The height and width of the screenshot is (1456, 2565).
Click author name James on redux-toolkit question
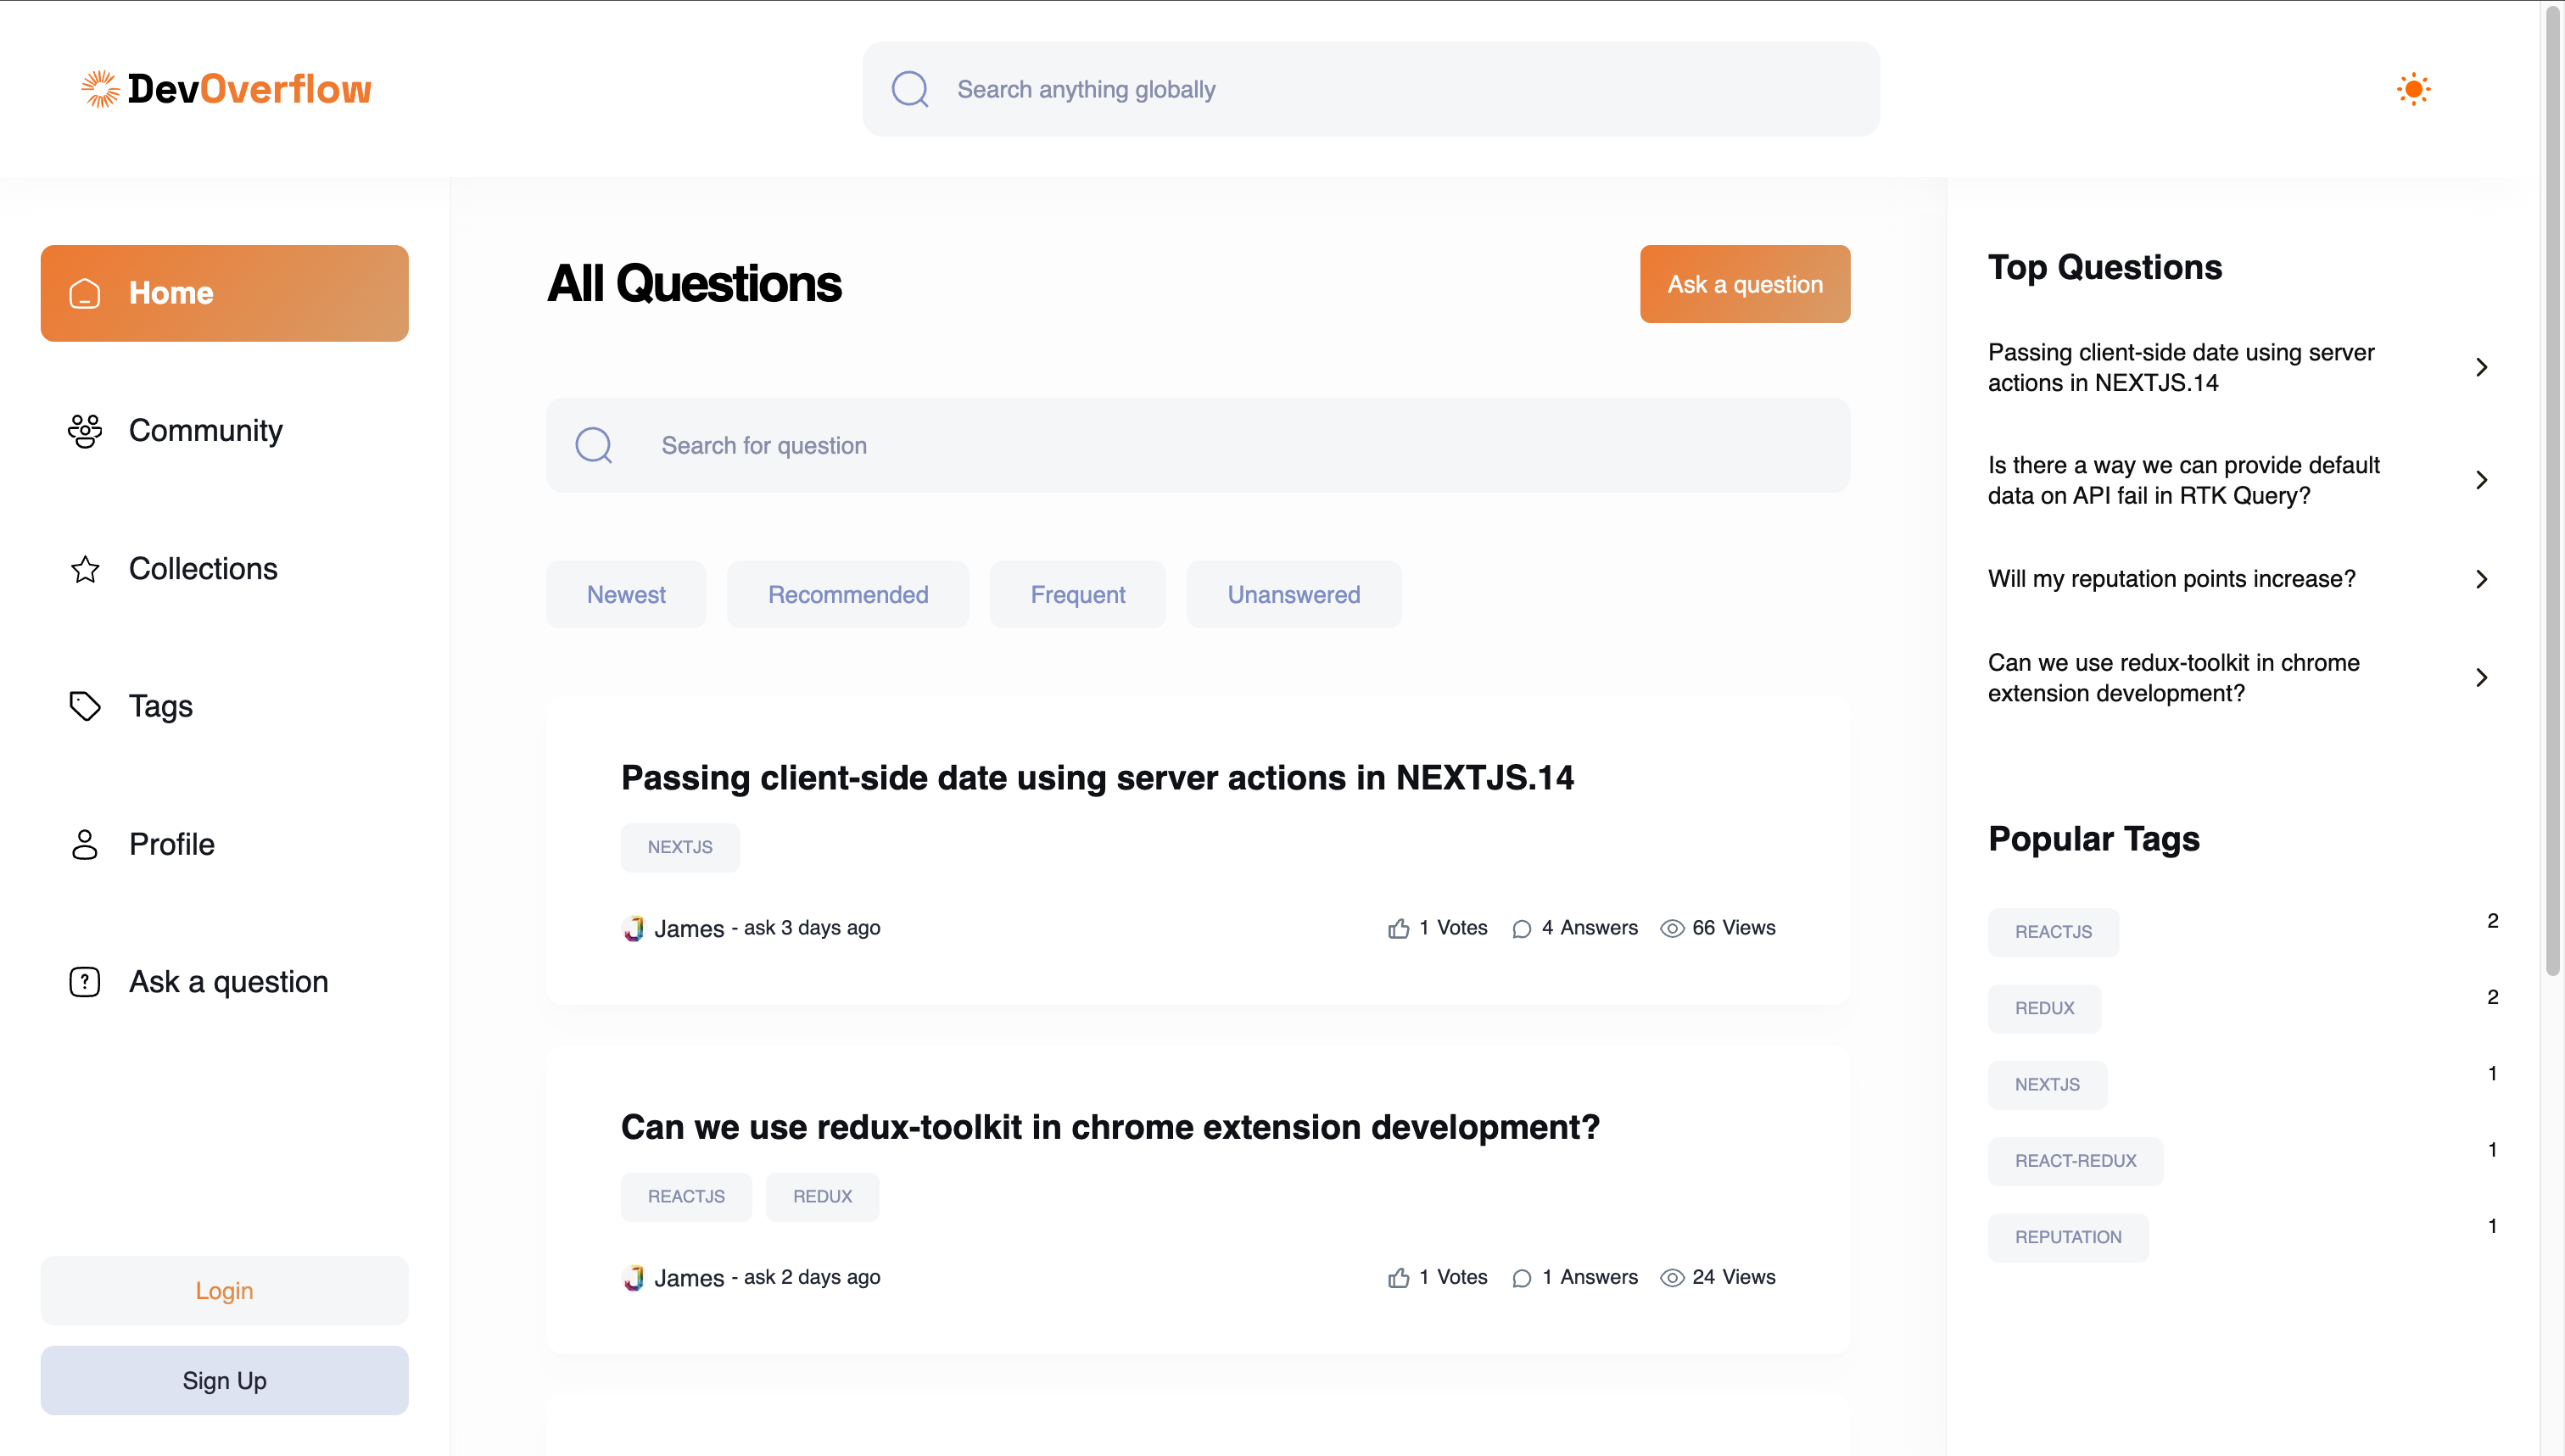[x=689, y=1278]
